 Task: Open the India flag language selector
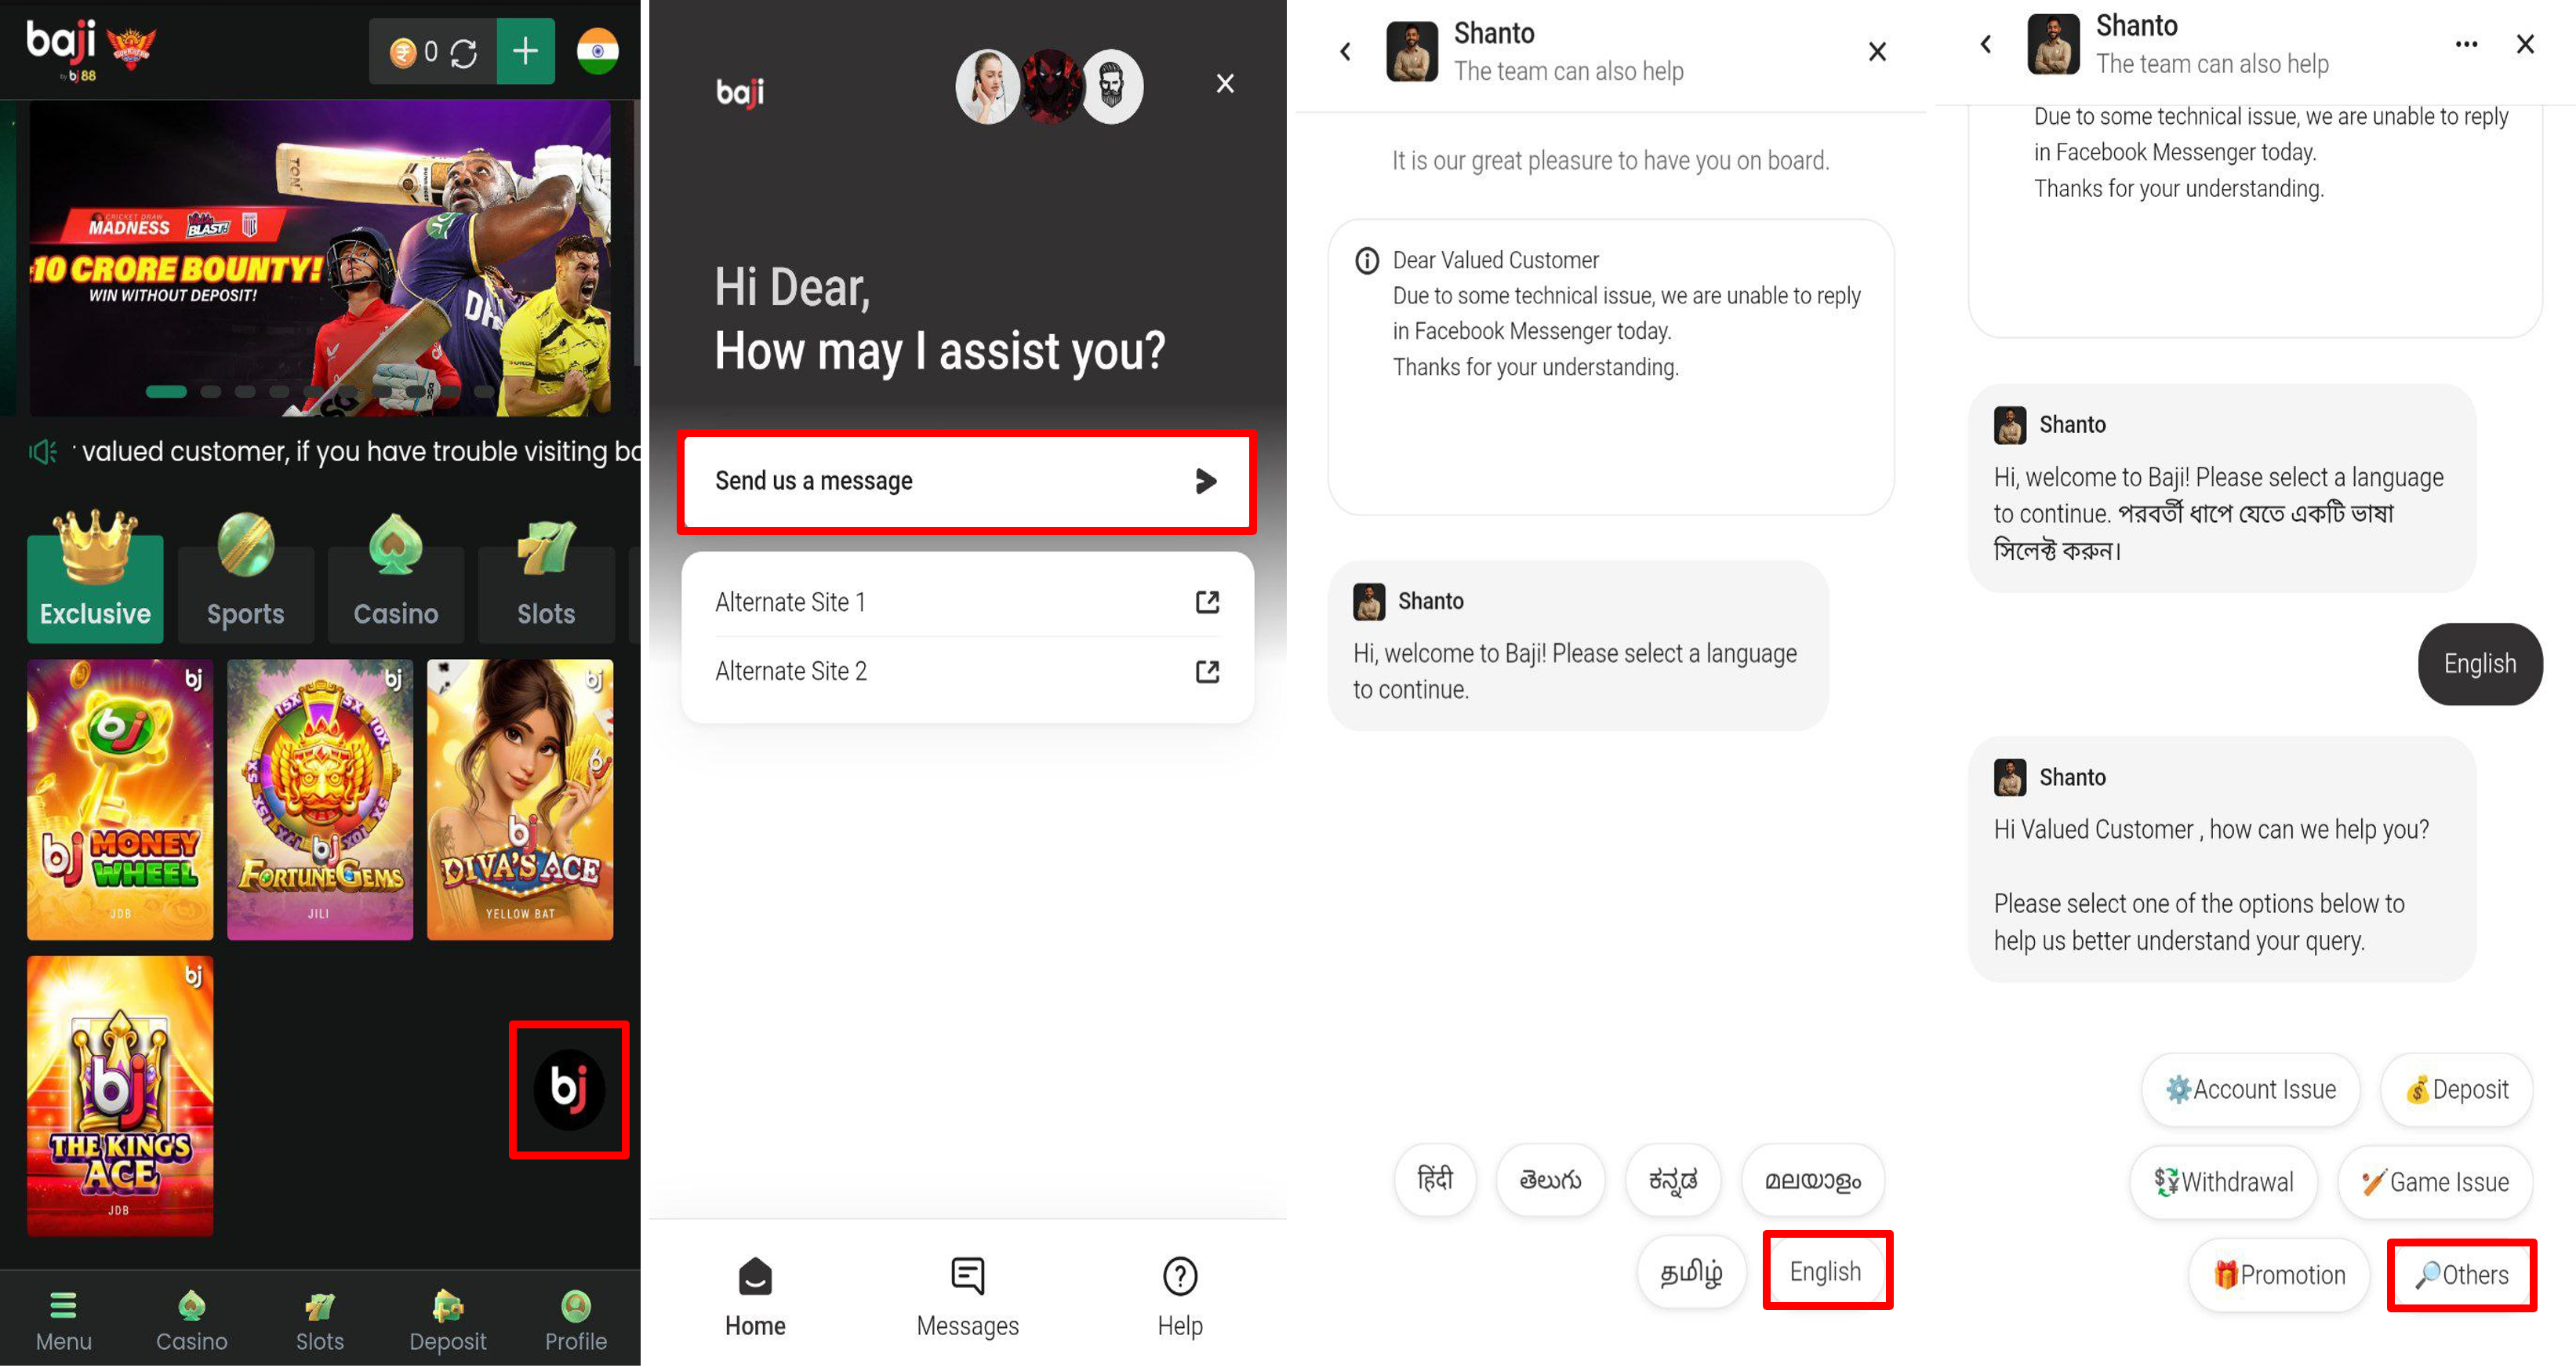597,51
